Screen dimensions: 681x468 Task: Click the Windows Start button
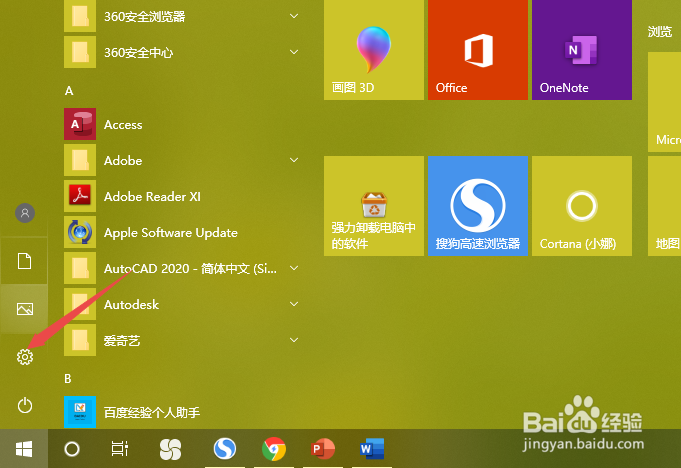24,449
